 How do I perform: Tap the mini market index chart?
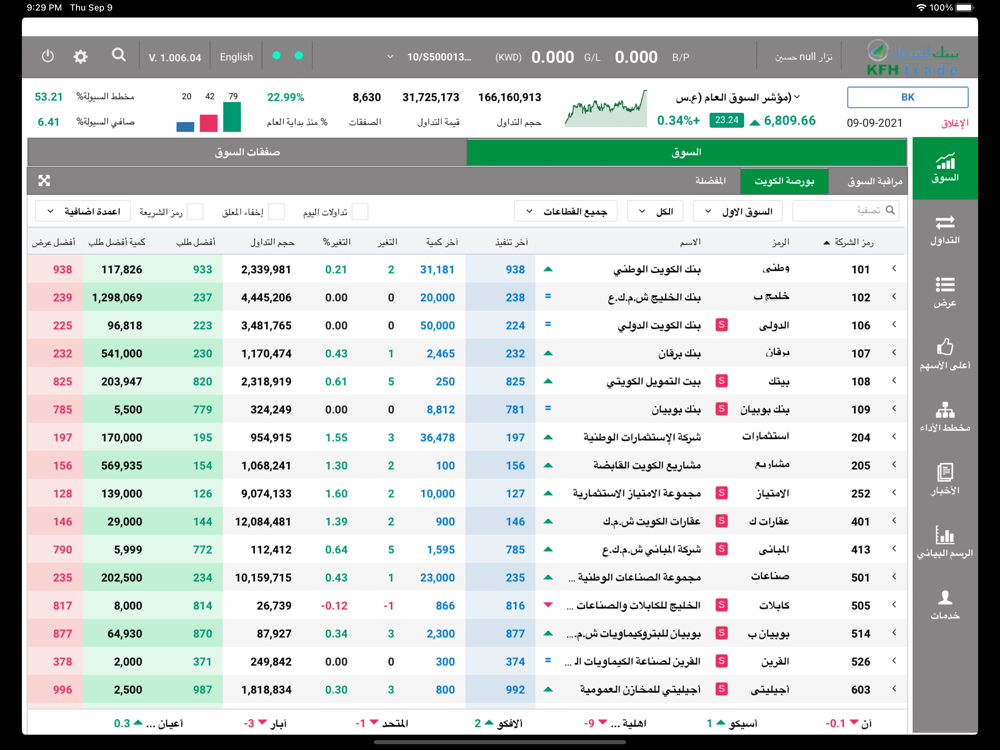(606, 108)
